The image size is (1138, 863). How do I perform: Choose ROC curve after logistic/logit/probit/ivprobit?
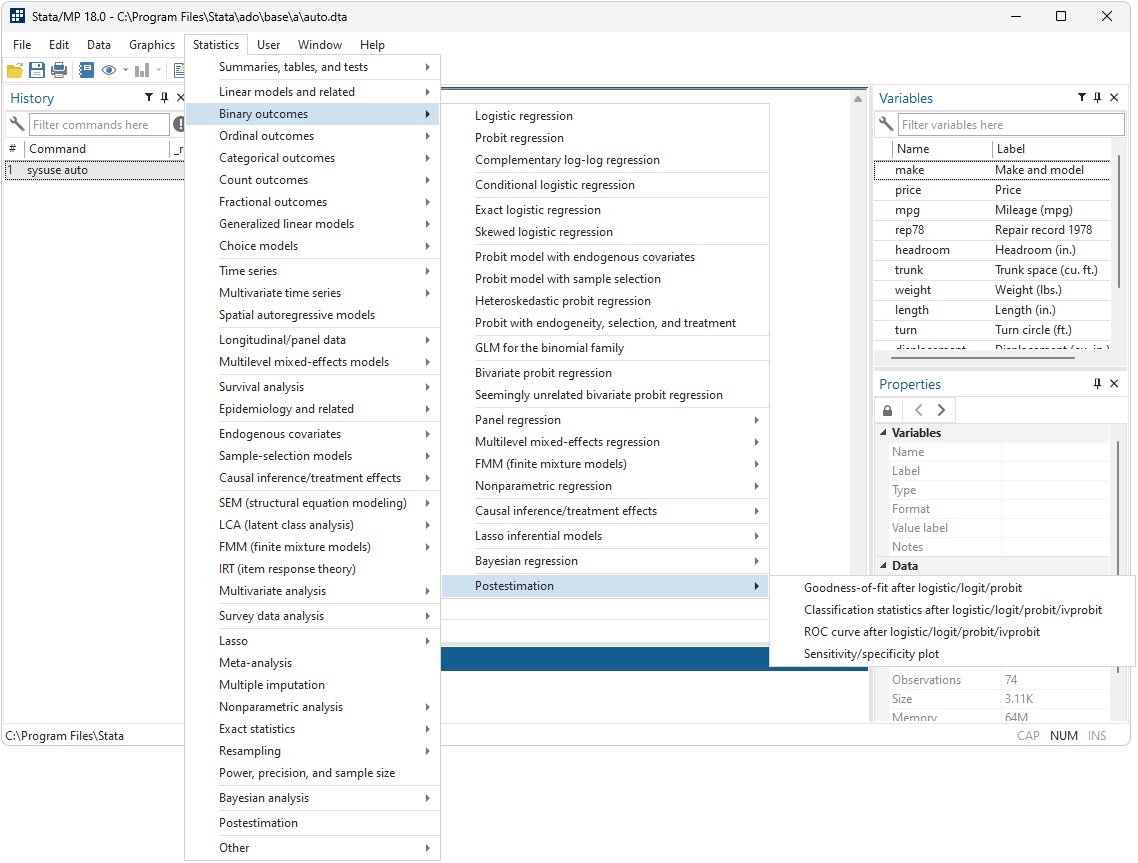pos(951,632)
